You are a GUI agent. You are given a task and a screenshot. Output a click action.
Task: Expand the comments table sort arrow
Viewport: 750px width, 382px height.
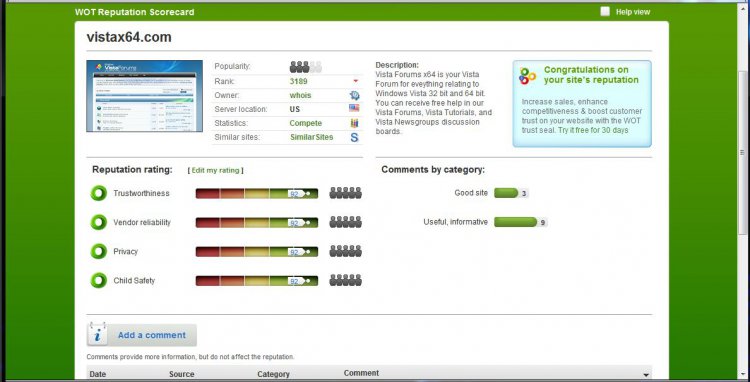[x=646, y=375]
